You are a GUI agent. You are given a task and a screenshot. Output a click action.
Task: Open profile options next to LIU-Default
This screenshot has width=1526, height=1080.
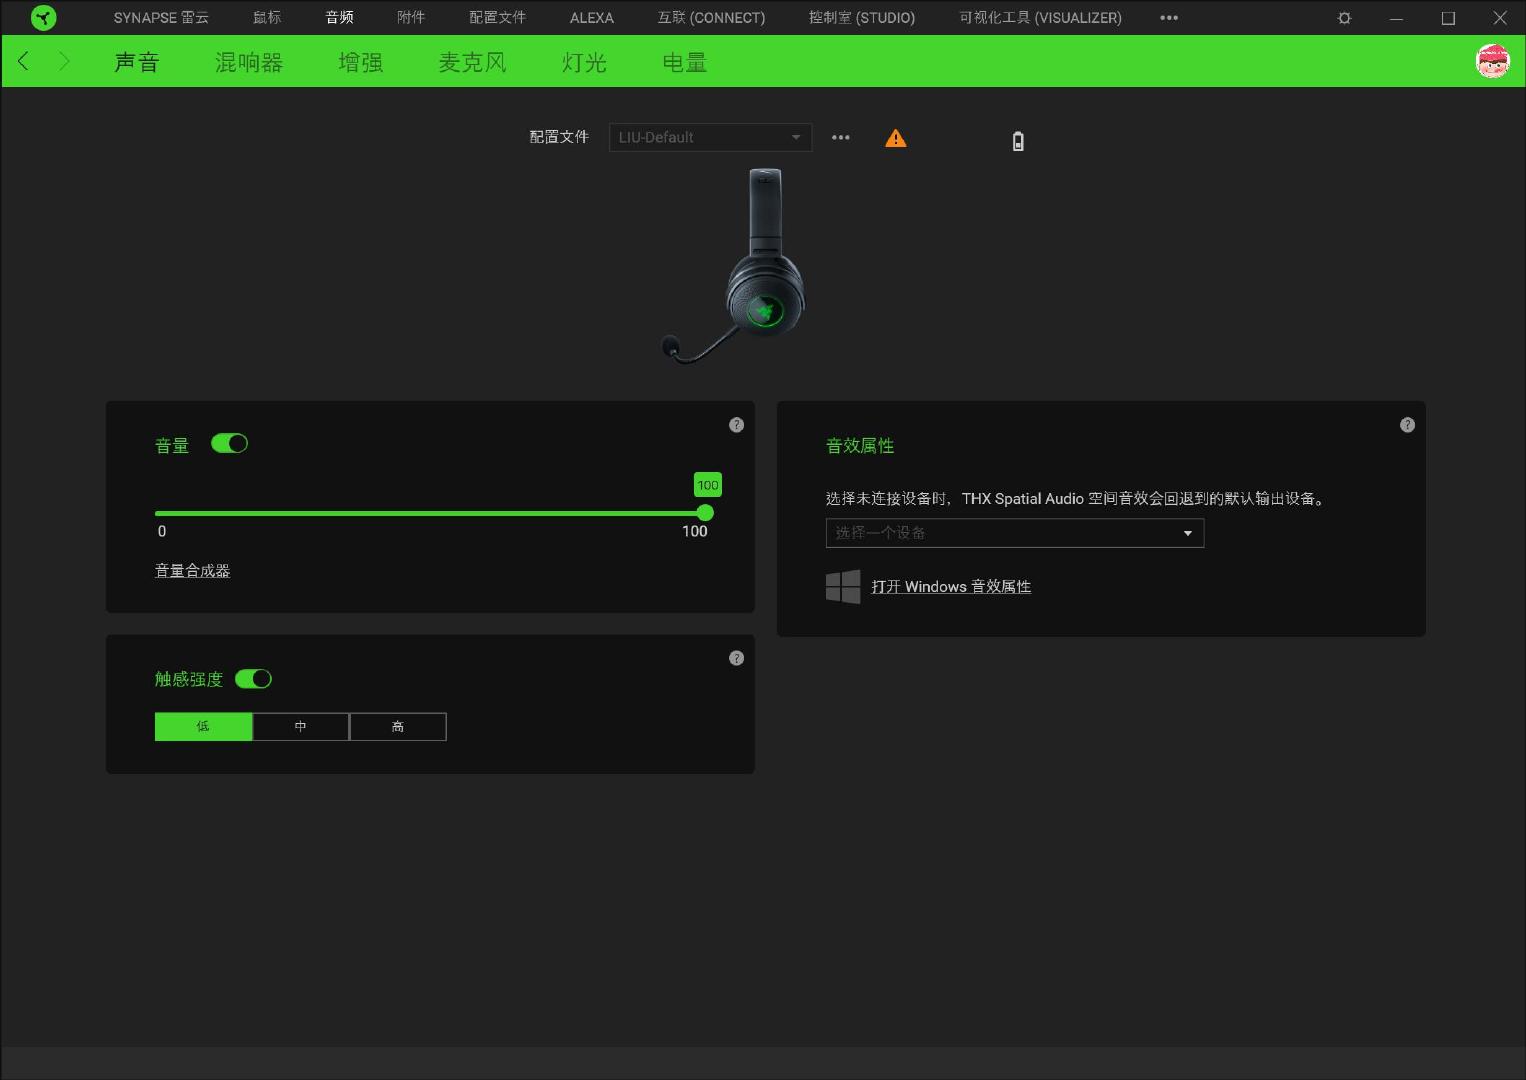pyautogui.click(x=841, y=138)
